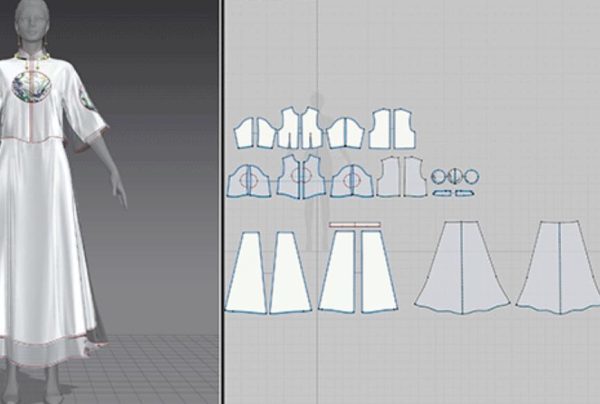The image size is (600, 404).
Task: Click the embroidered patch on the dress sleeve
Action: (x=86, y=99)
